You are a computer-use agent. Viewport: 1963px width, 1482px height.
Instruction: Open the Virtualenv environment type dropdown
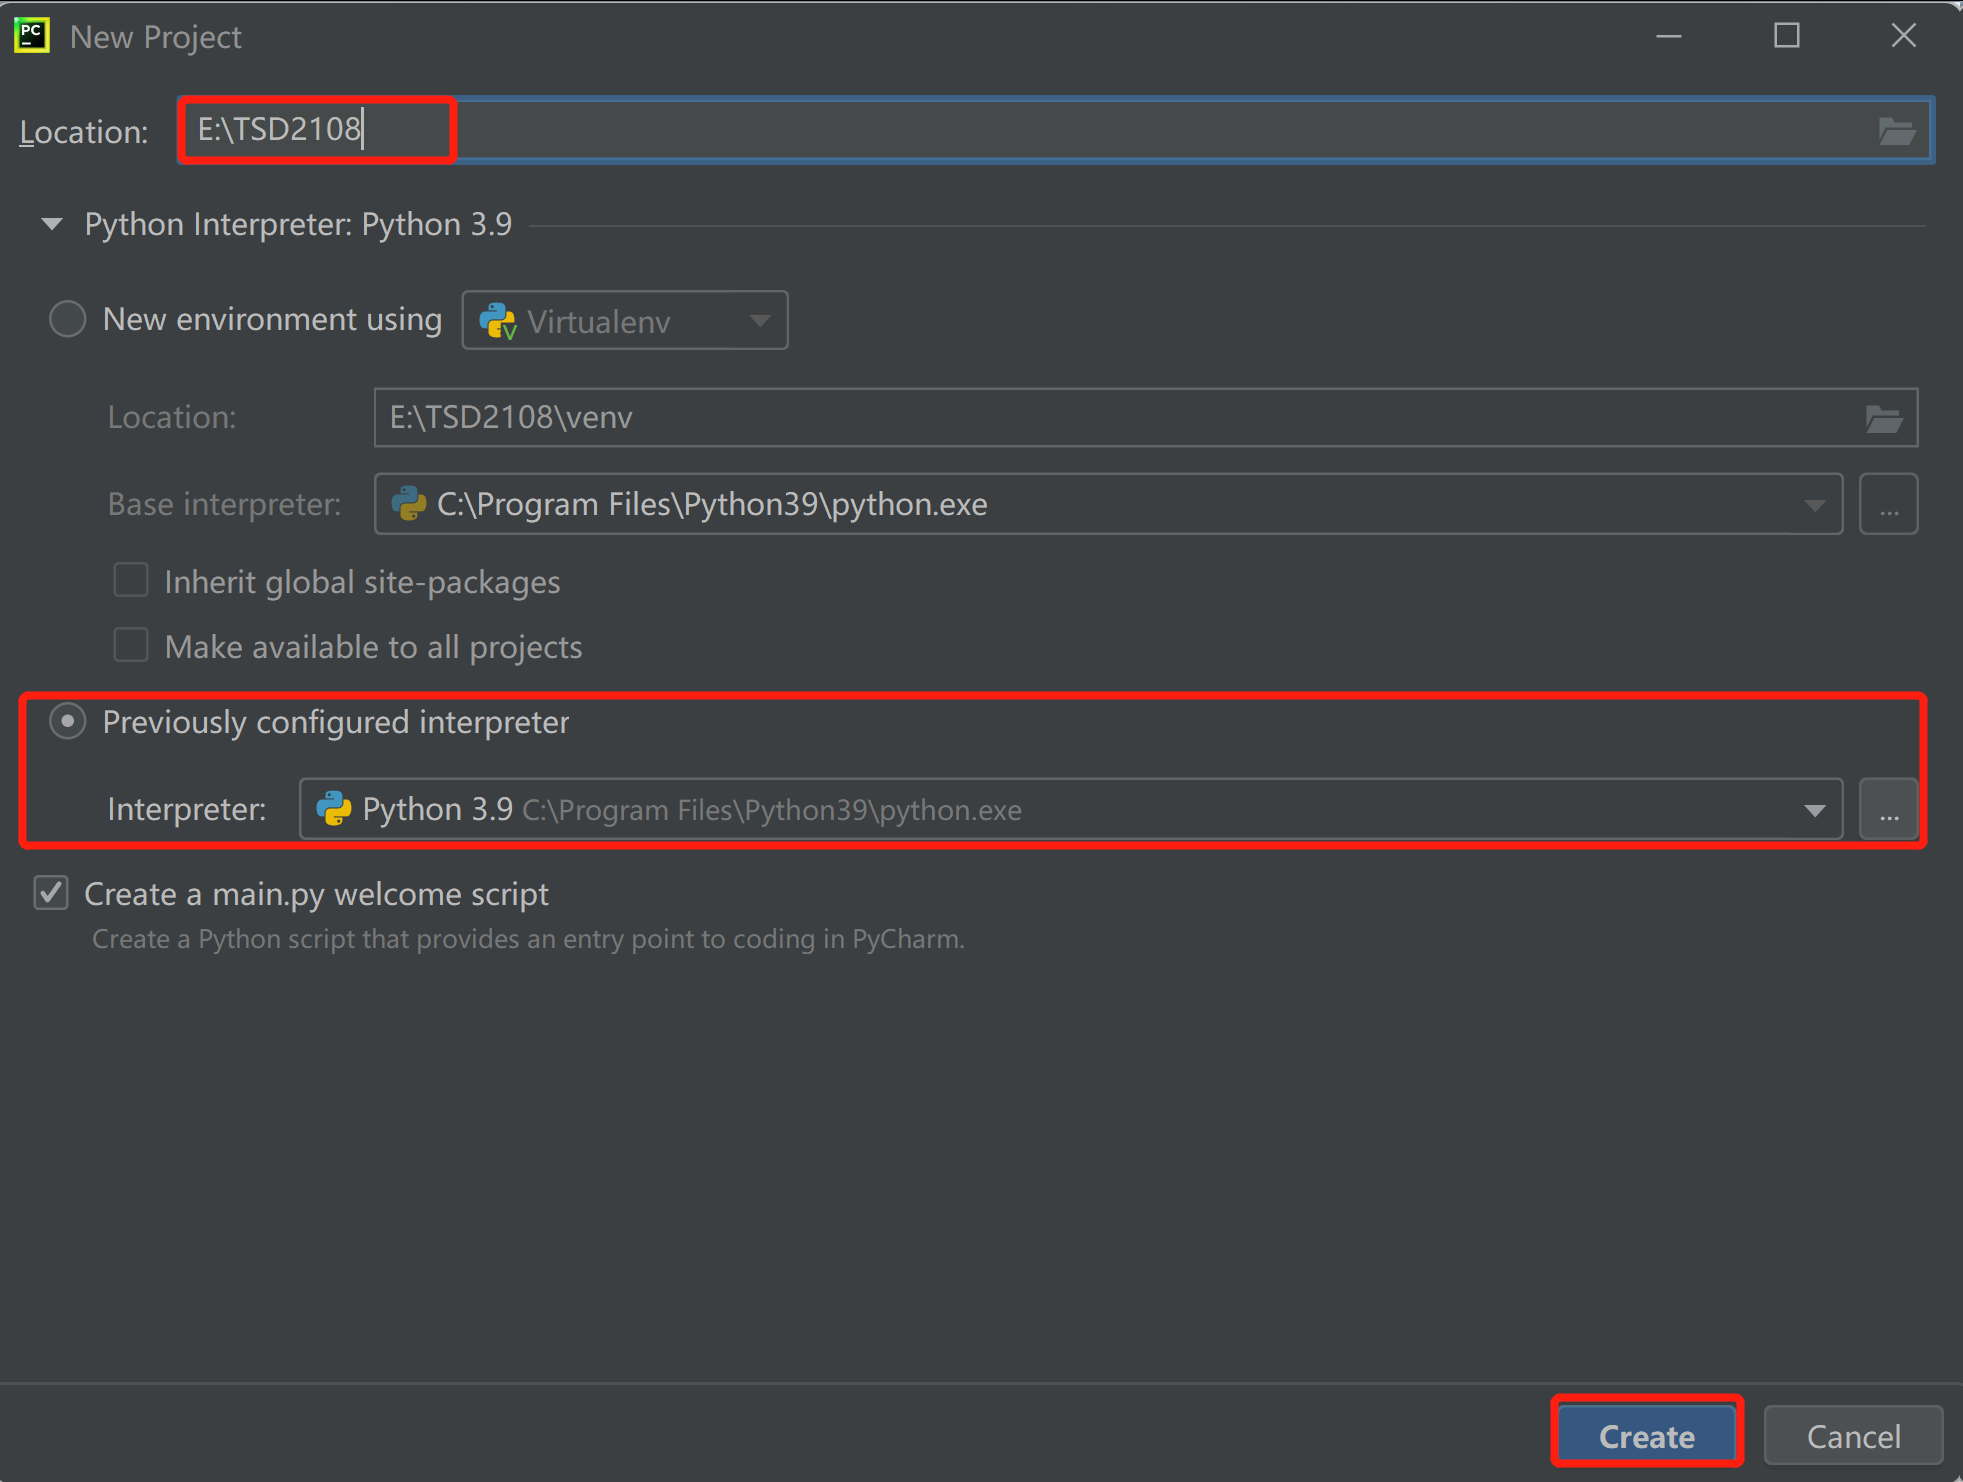pos(625,321)
